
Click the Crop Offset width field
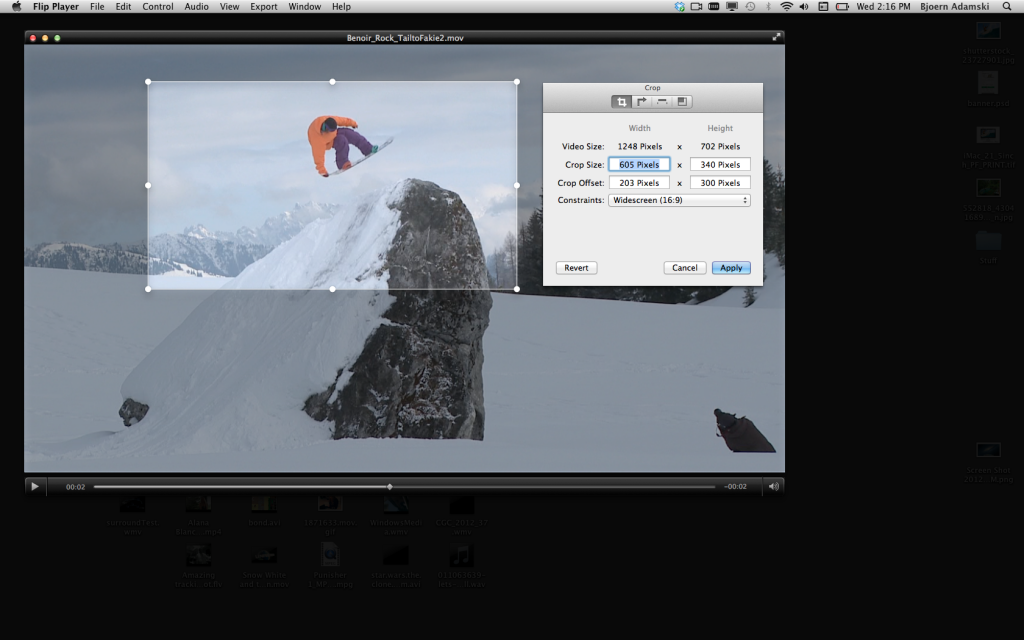point(639,182)
